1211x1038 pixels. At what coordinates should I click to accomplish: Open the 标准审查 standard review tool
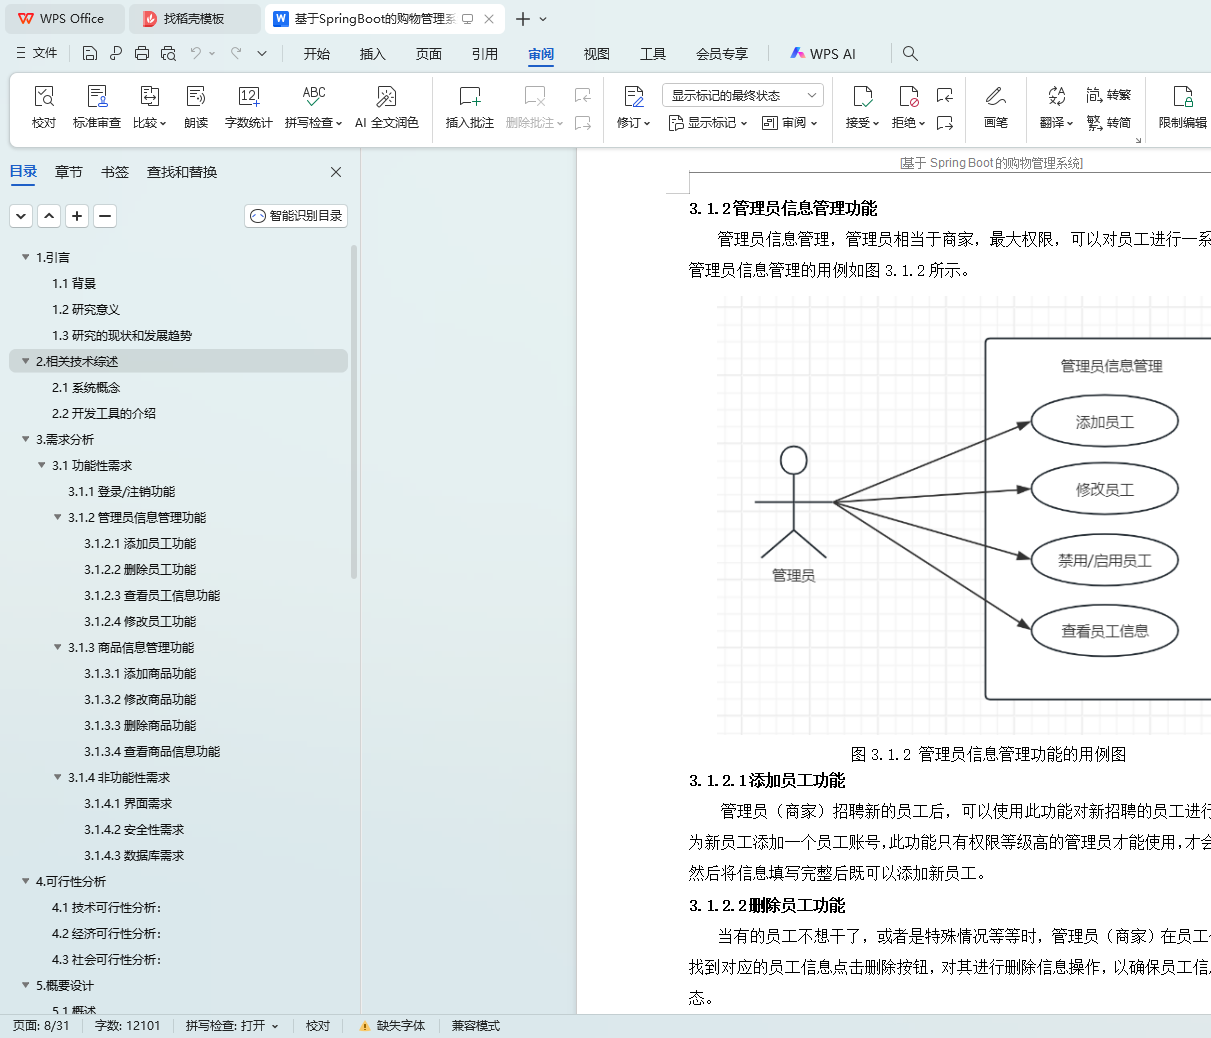tap(97, 107)
